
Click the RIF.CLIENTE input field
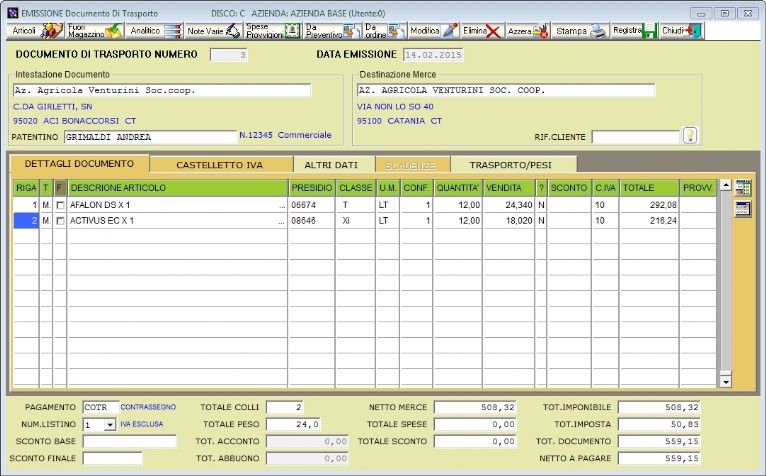tap(636, 137)
